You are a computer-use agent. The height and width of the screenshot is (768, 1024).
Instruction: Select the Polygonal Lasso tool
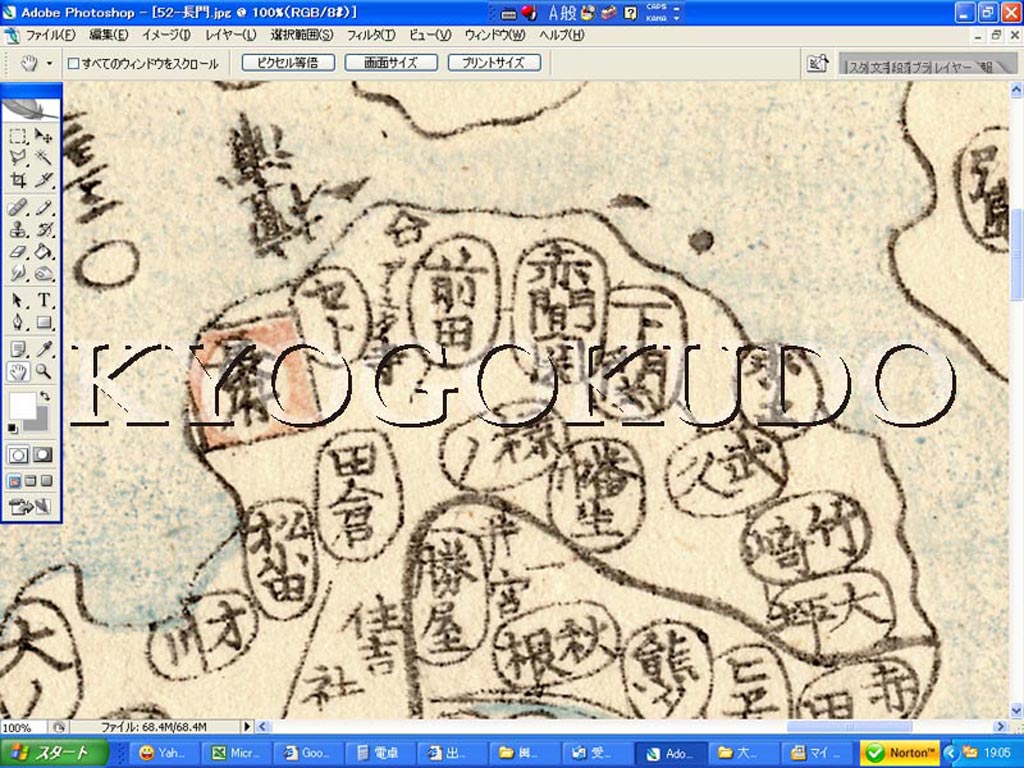point(18,157)
